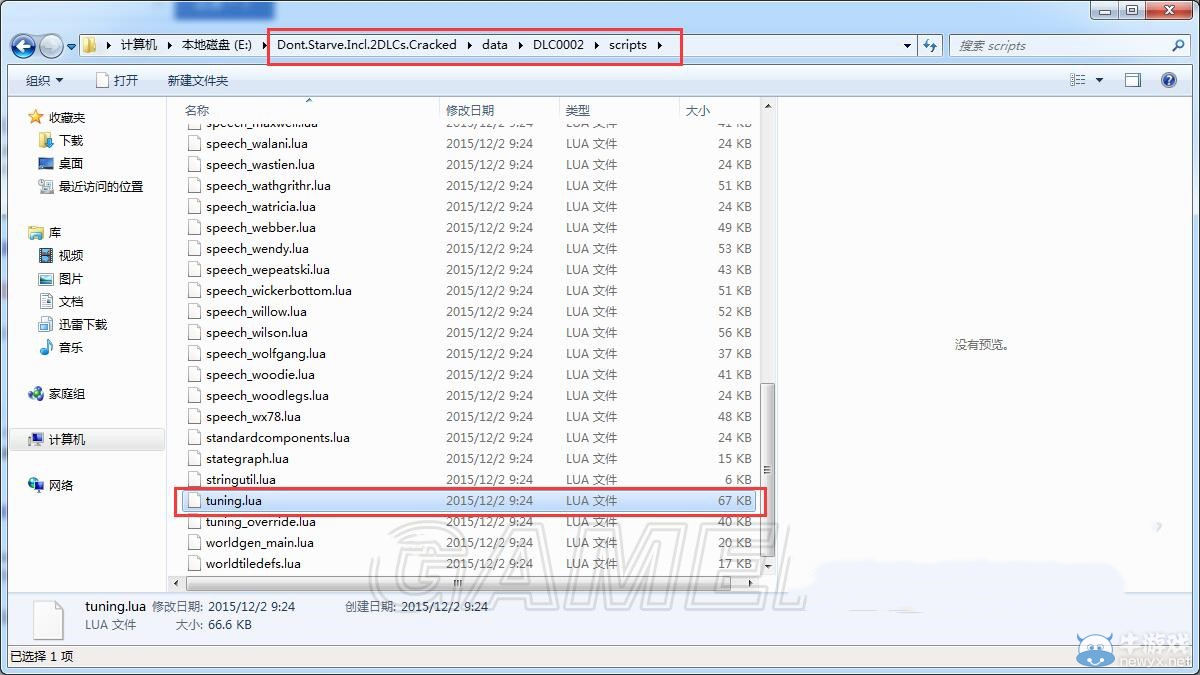Select 迅雷下载 in the library list
The height and width of the screenshot is (675, 1200).
click(x=82, y=325)
